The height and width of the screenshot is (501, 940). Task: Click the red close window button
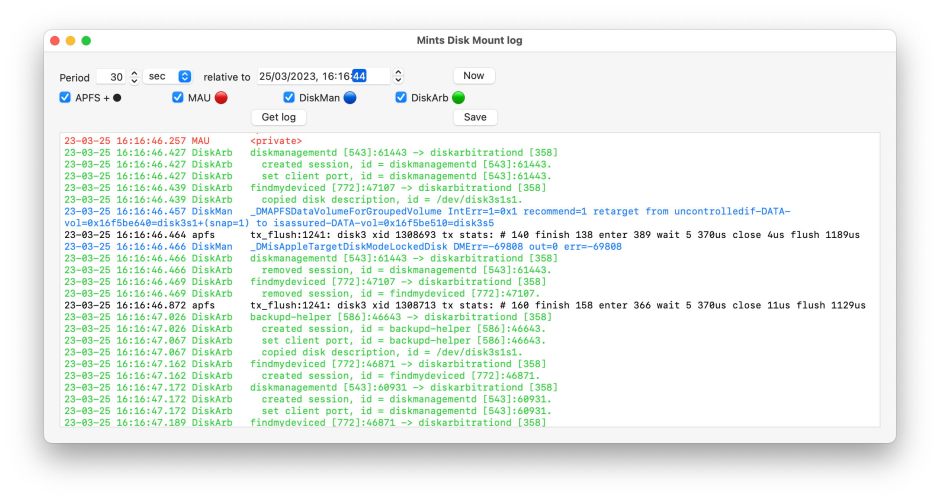[55, 41]
